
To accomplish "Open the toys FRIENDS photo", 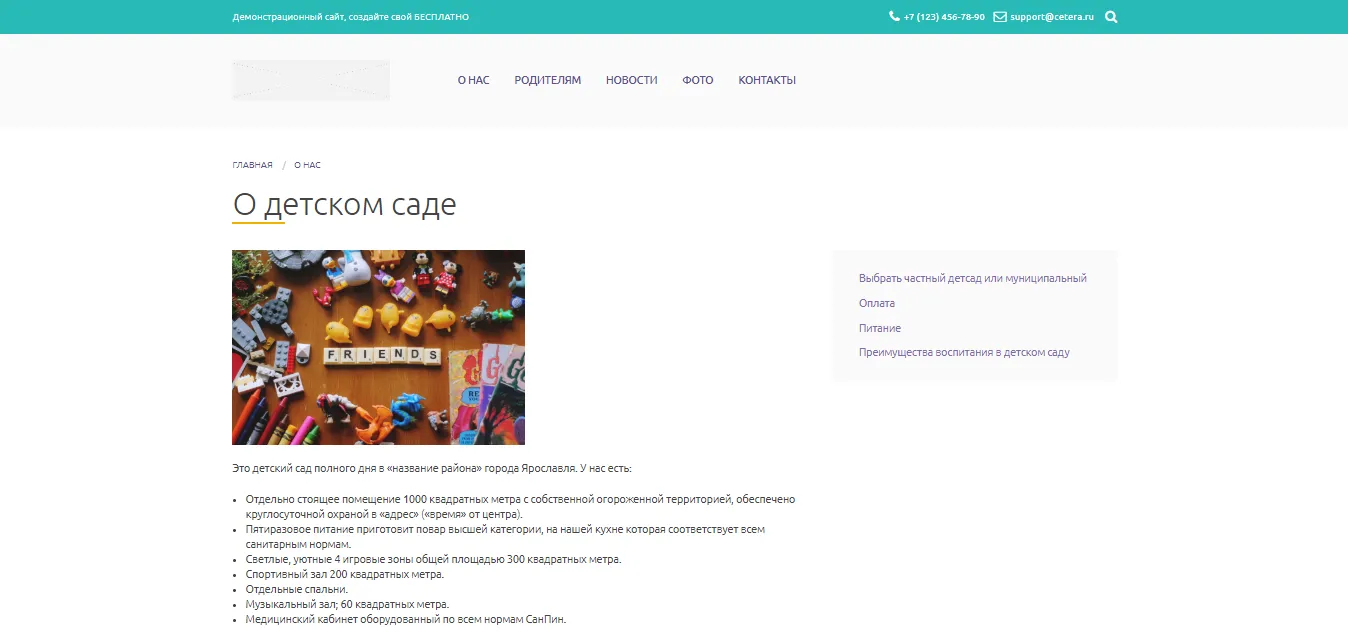I will [378, 347].
